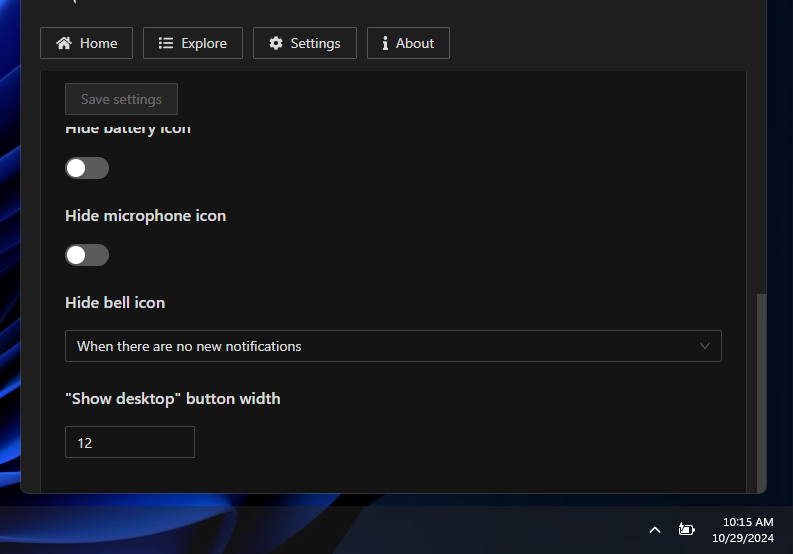The height and width of the screenshot is (554, 793).
Task: Click the house icon on Home button
Action: pyautogui.click(x=64, y=43)
